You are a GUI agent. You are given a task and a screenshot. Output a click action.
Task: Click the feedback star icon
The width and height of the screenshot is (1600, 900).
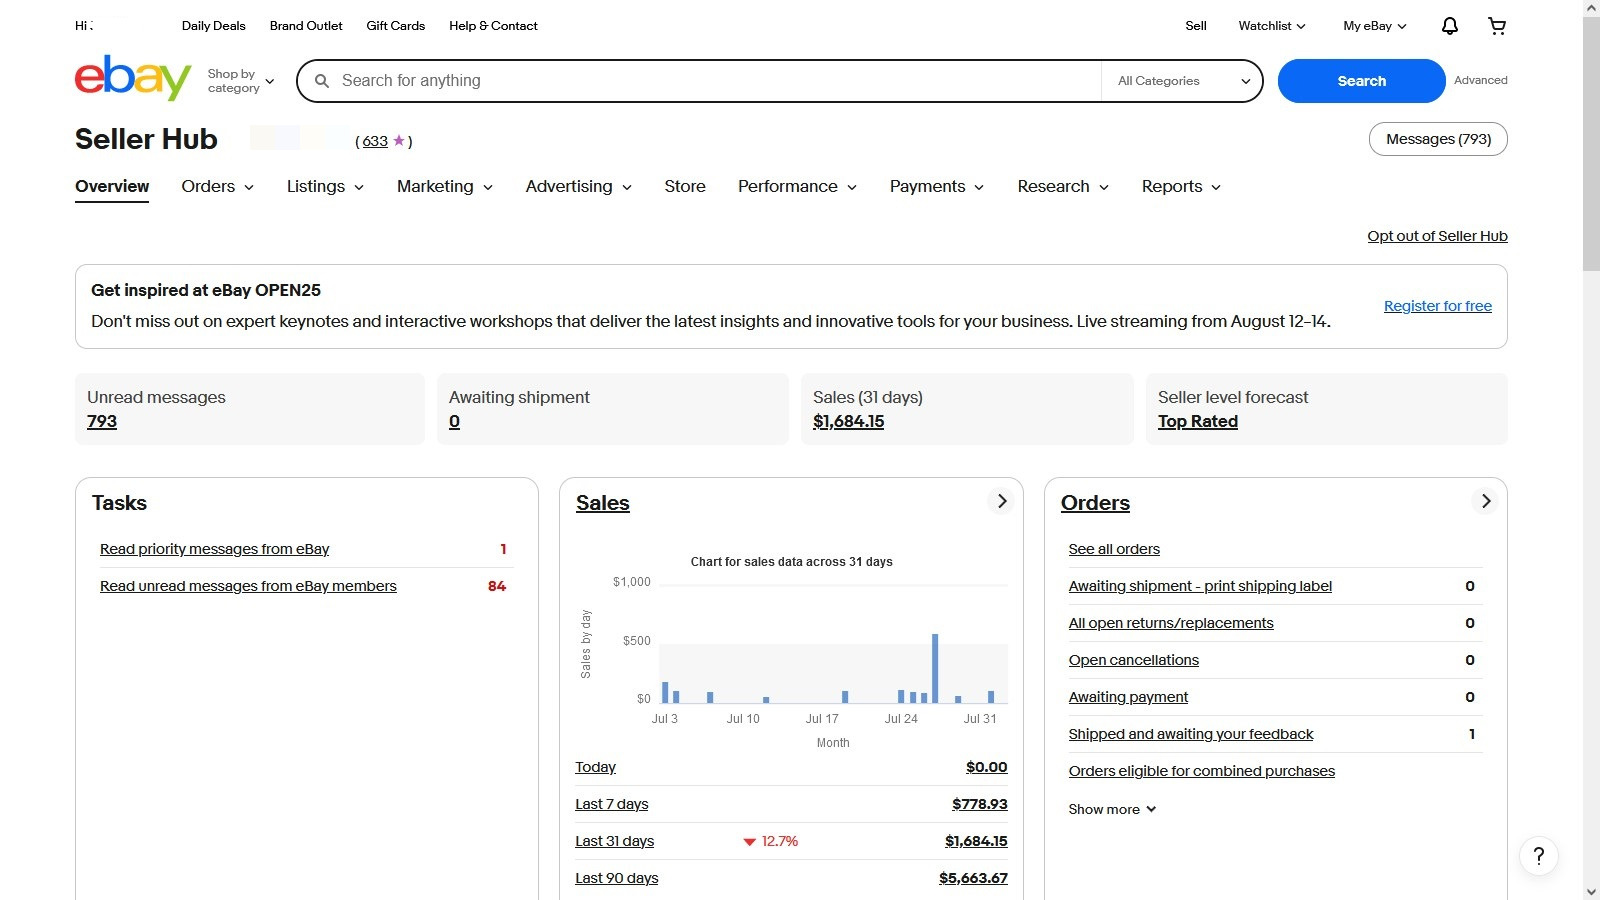(398, 141)
